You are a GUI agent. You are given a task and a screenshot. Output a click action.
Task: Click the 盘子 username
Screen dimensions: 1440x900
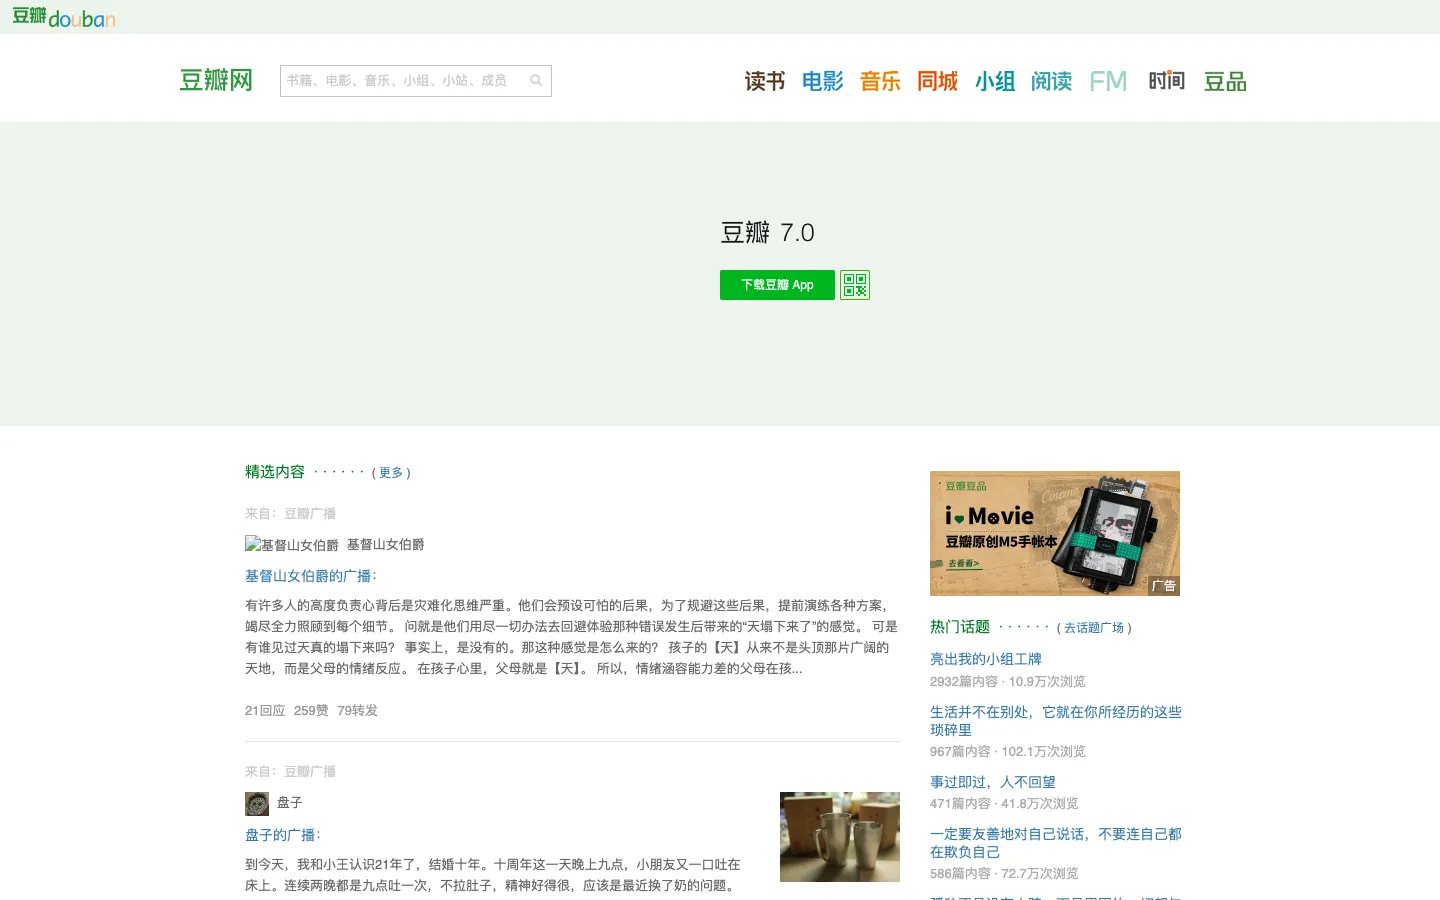click(290, 803)
